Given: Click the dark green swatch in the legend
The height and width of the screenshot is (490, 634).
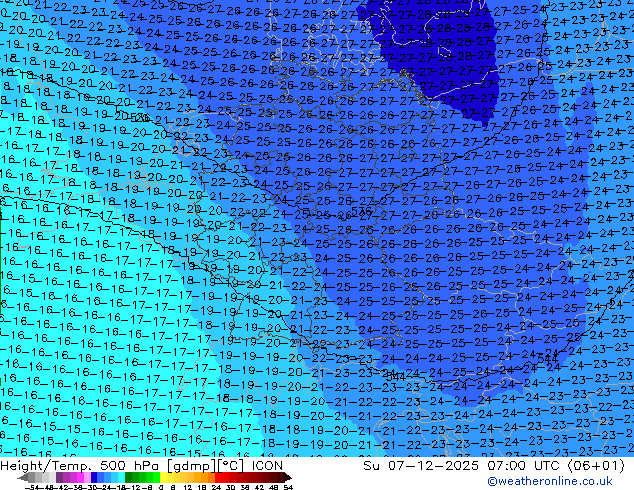Looking at the screenshot, I should pos(128,478).
